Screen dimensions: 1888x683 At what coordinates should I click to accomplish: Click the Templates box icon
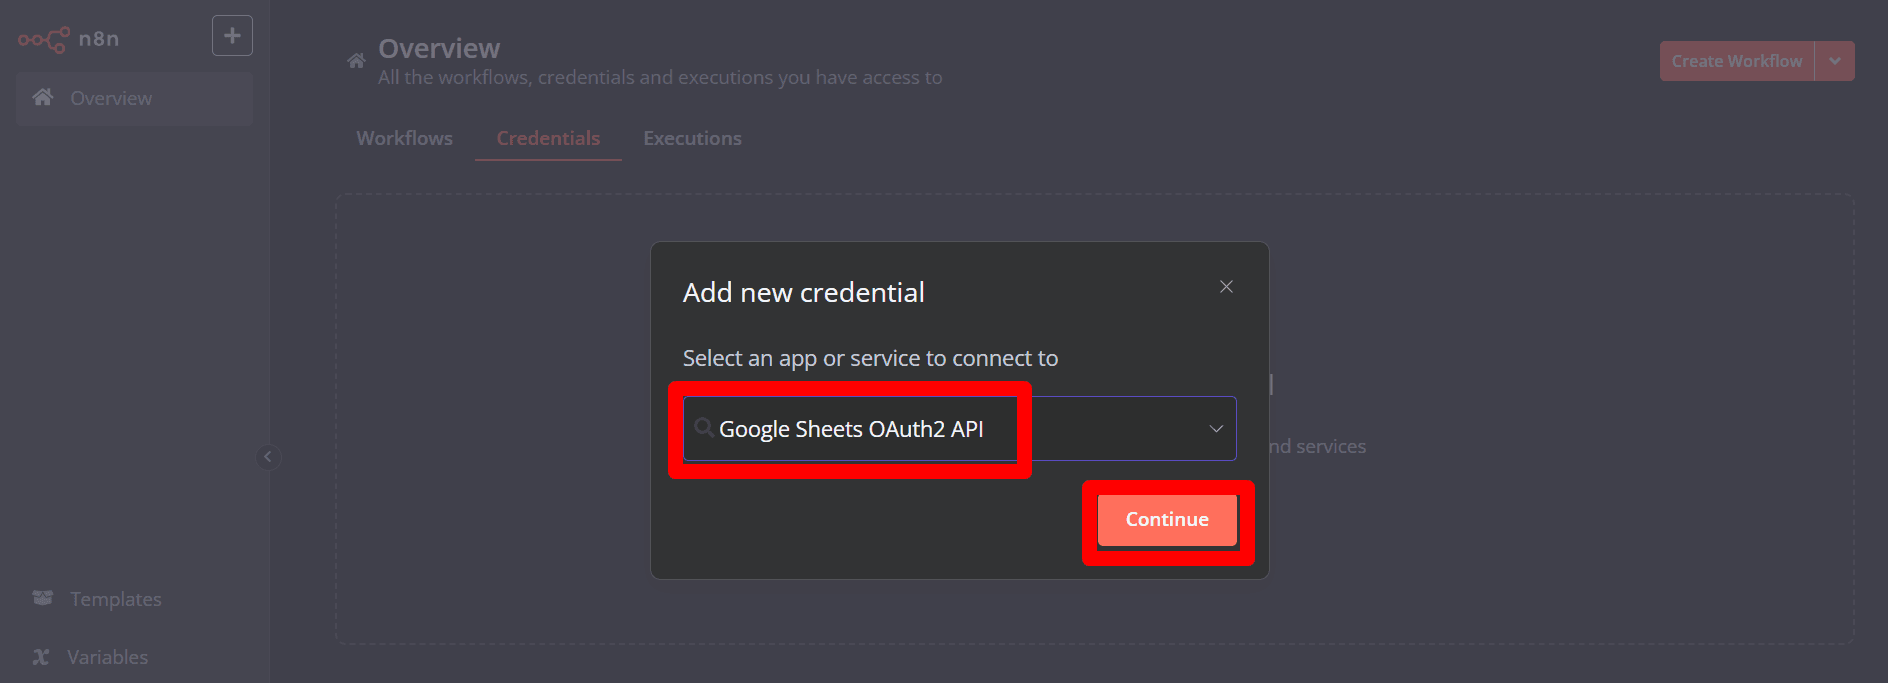42,598
